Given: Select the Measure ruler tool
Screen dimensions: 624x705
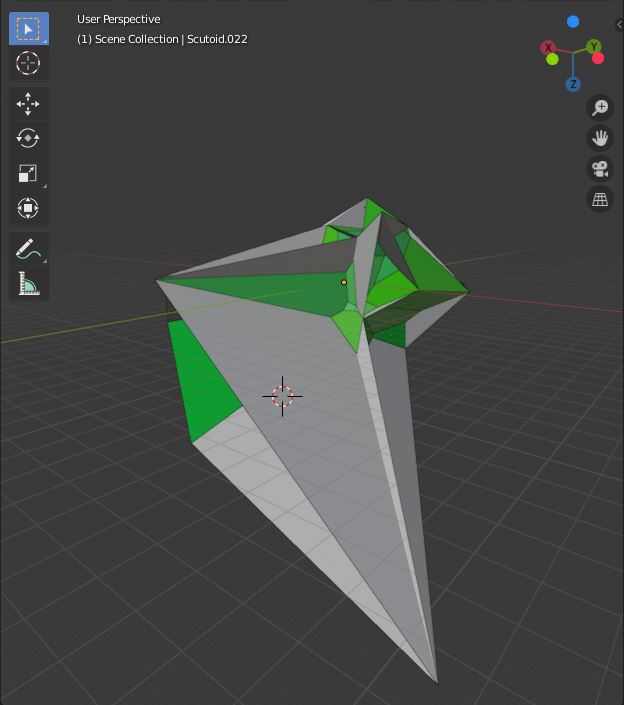Looking at the screenshot, I should click(x=28, y=283).
